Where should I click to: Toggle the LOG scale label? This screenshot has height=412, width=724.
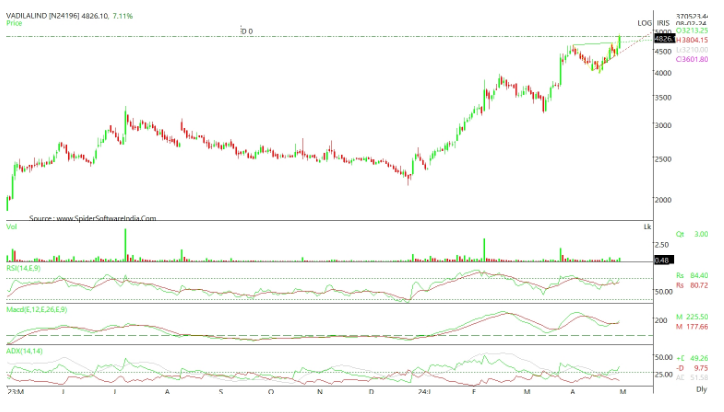point(645,23)
